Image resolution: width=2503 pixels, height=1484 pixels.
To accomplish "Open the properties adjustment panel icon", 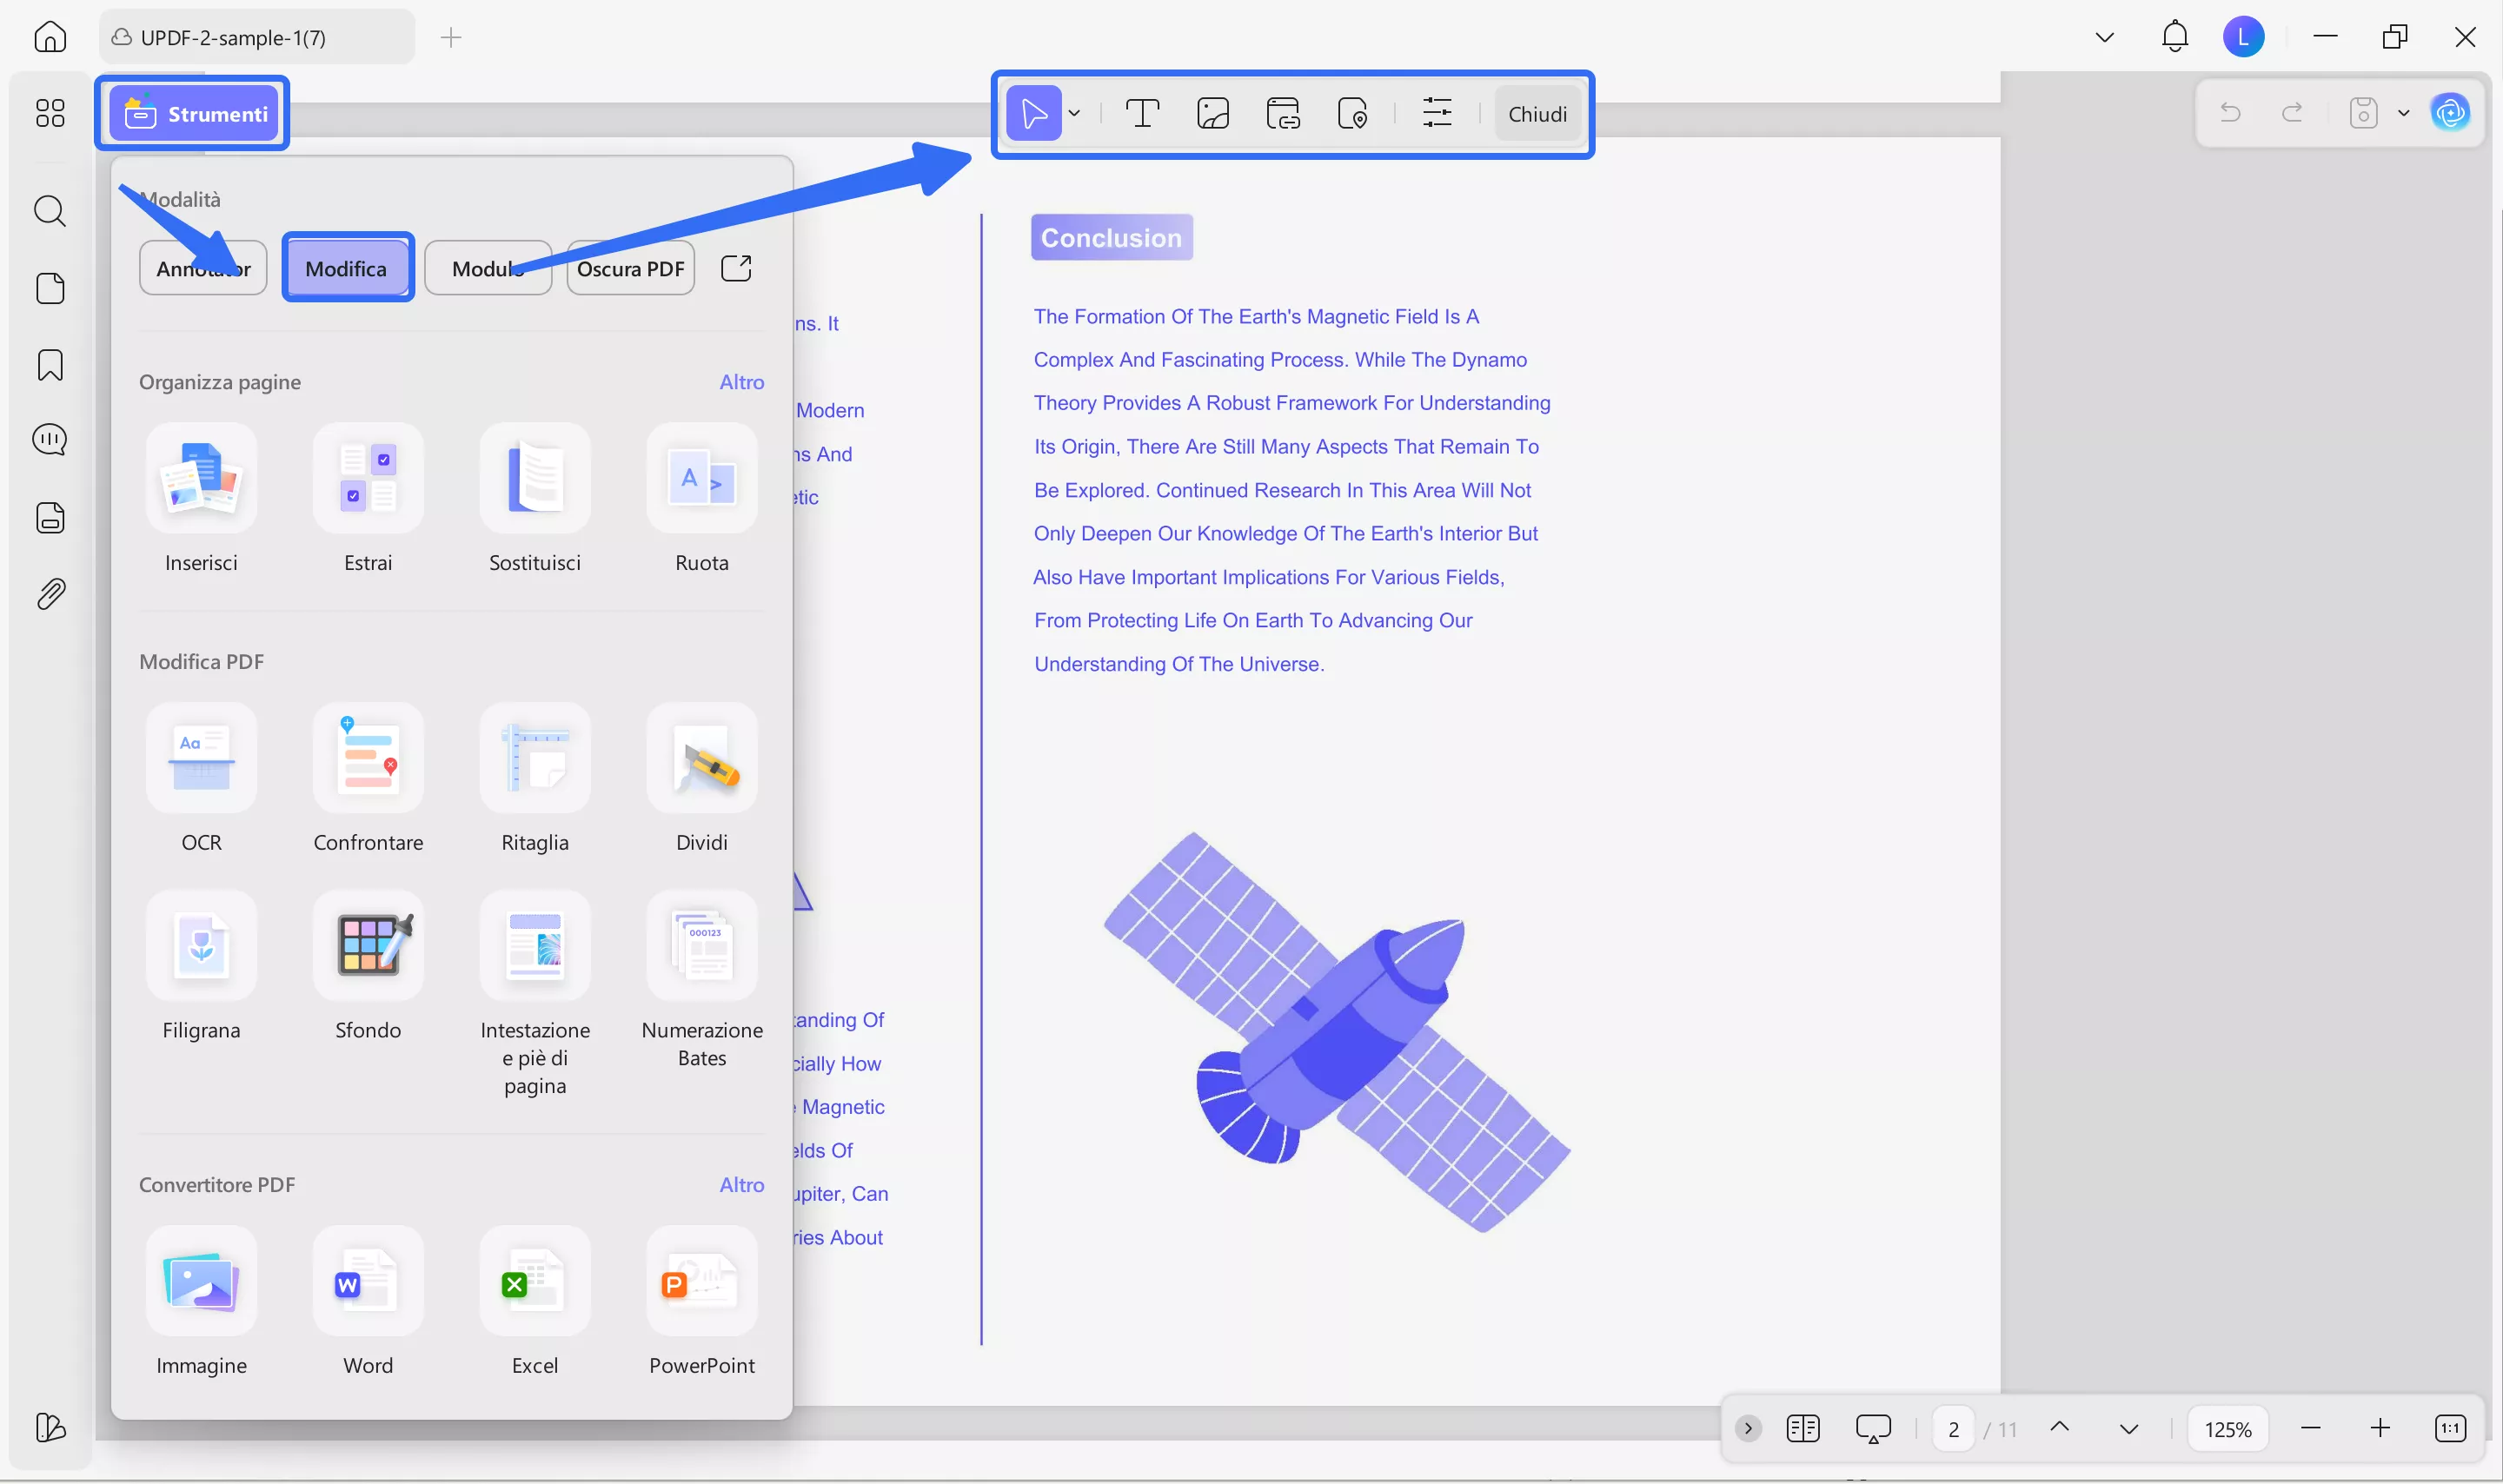I will click(1437, 113).
